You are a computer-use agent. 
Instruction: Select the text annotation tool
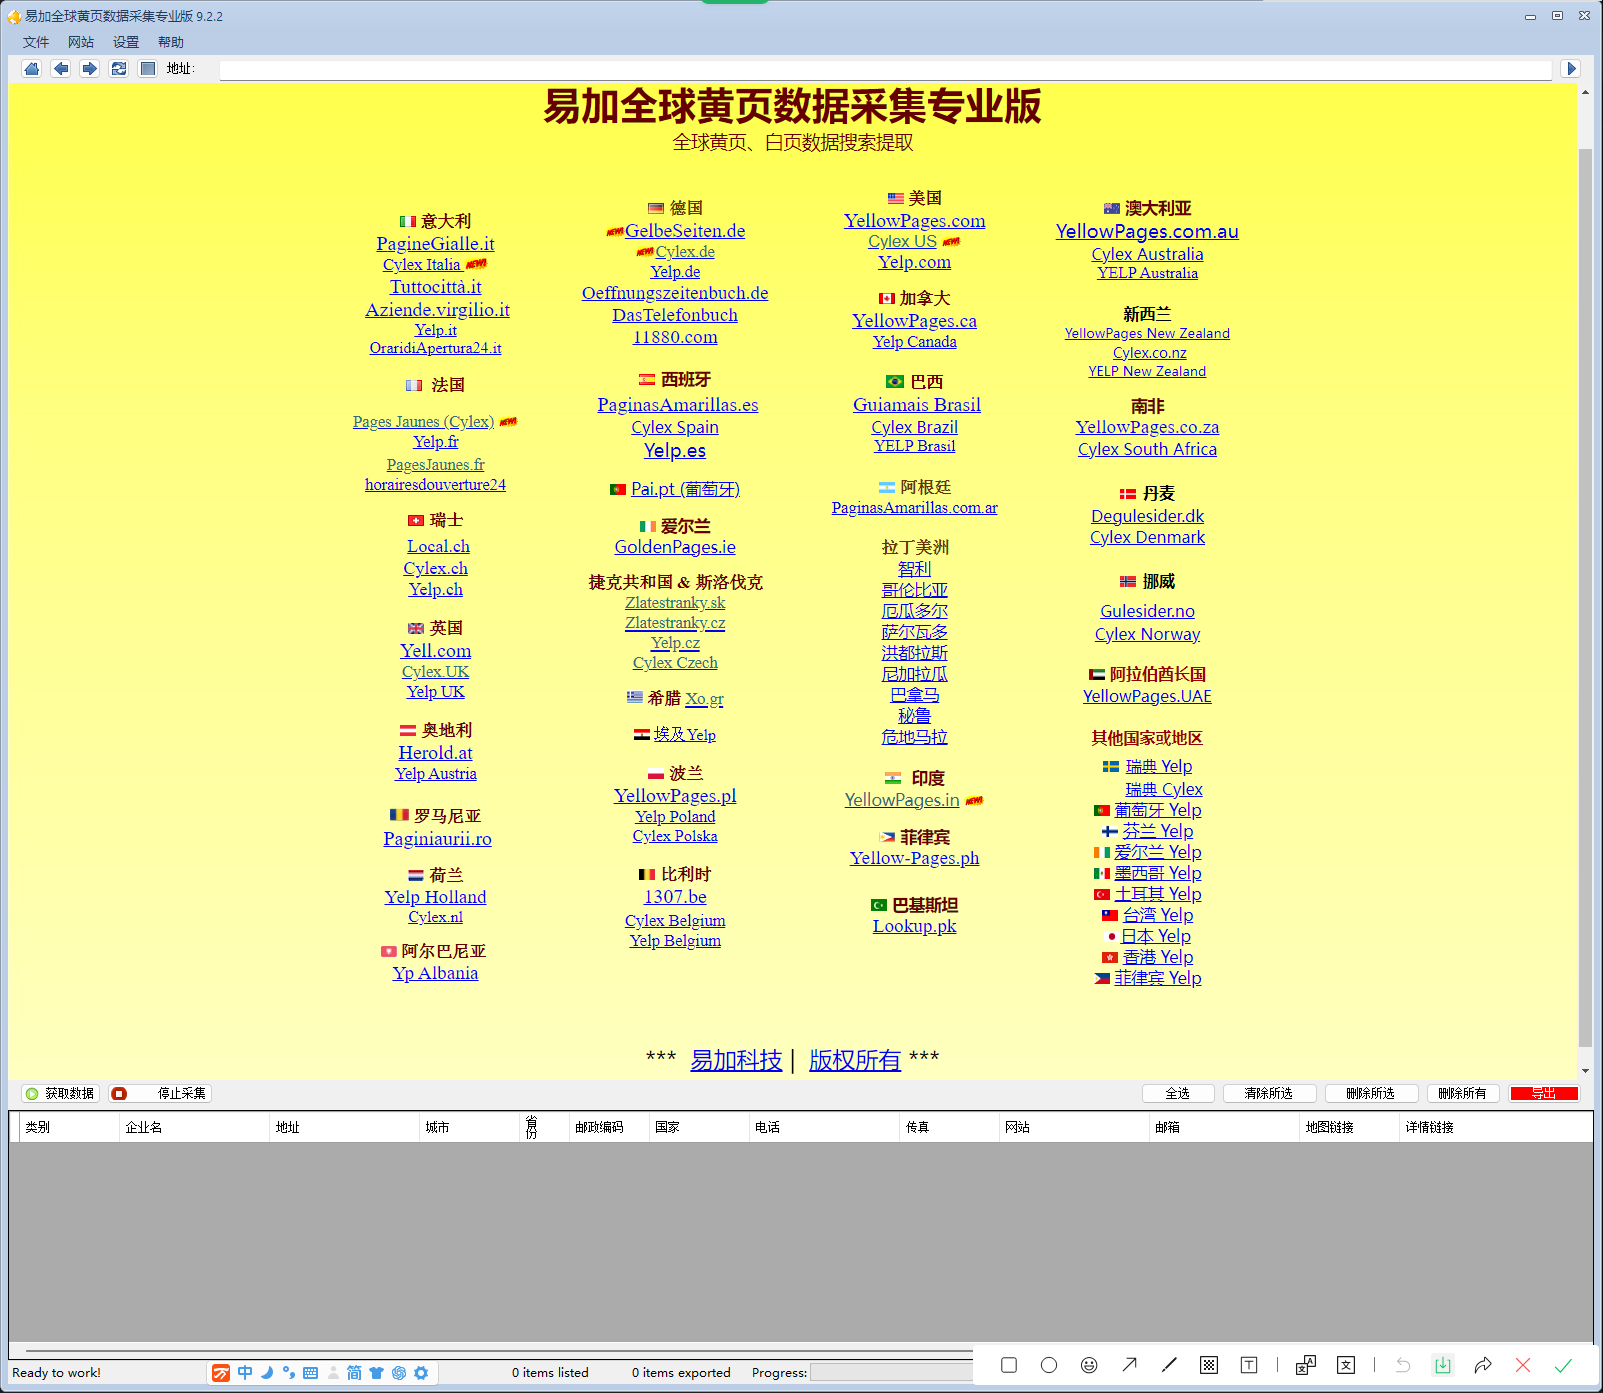click(1249, 1365)
